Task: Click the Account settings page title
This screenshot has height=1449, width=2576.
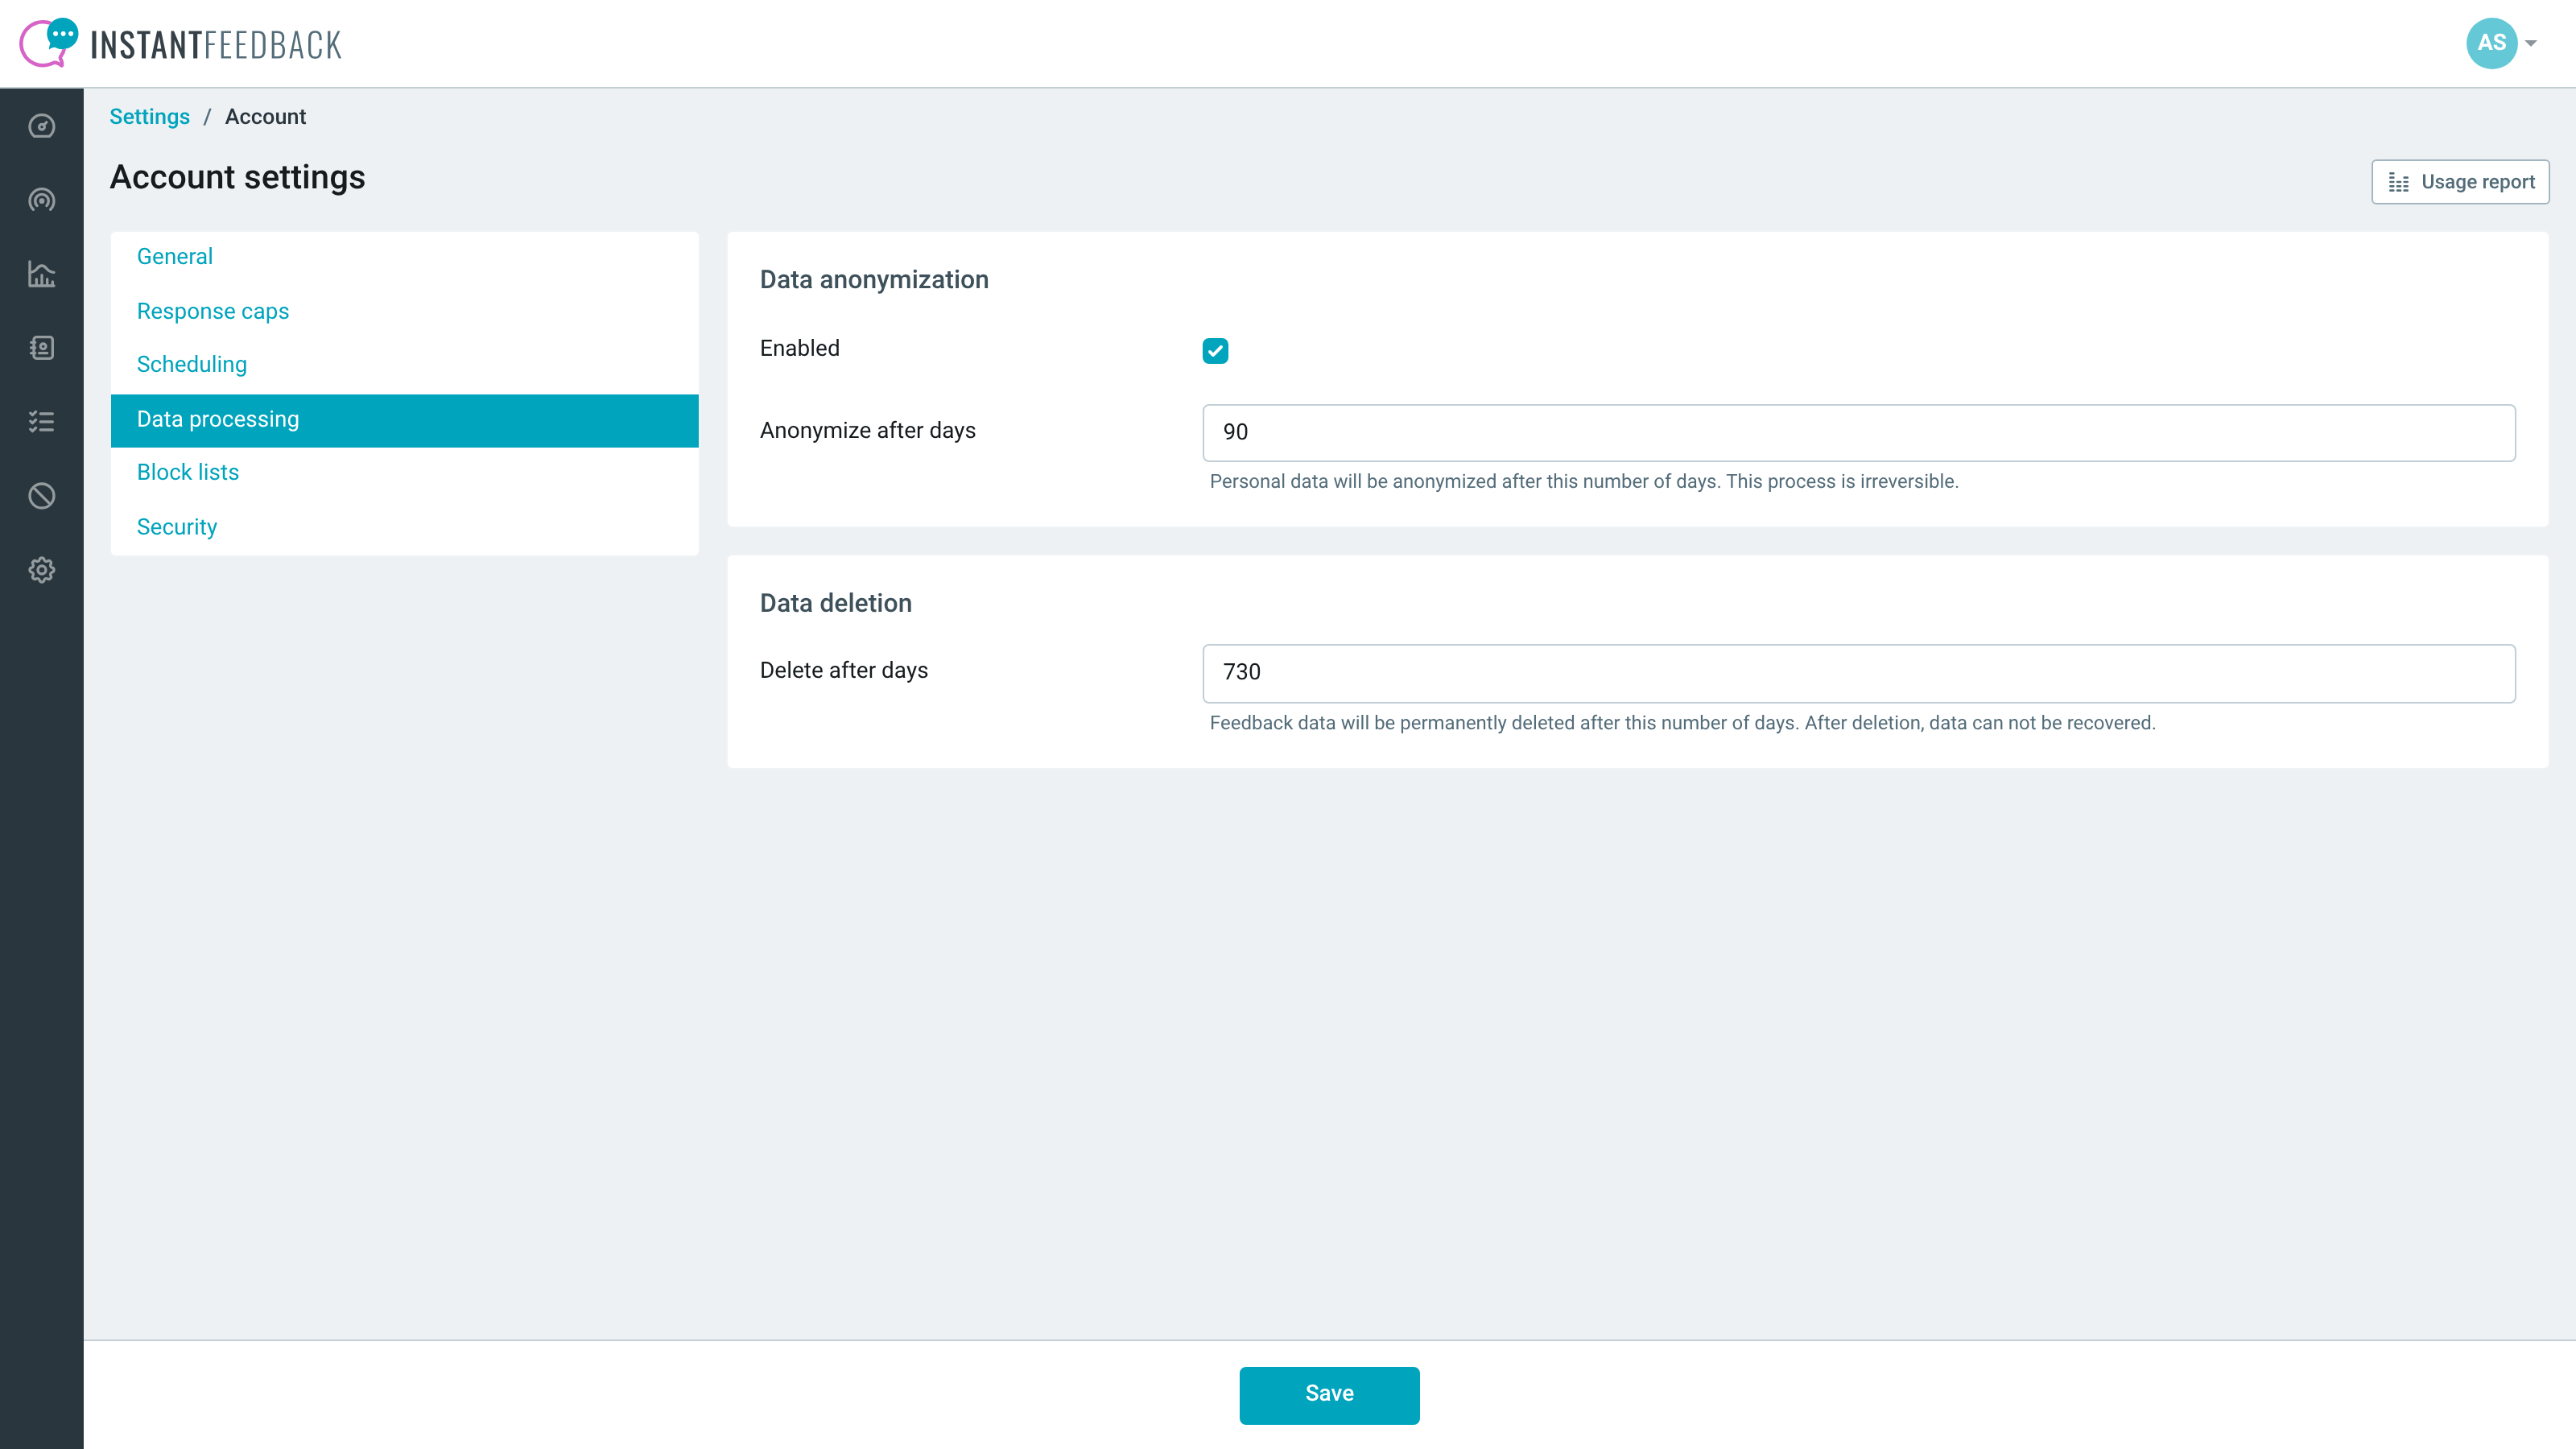Action: point(237,177)
